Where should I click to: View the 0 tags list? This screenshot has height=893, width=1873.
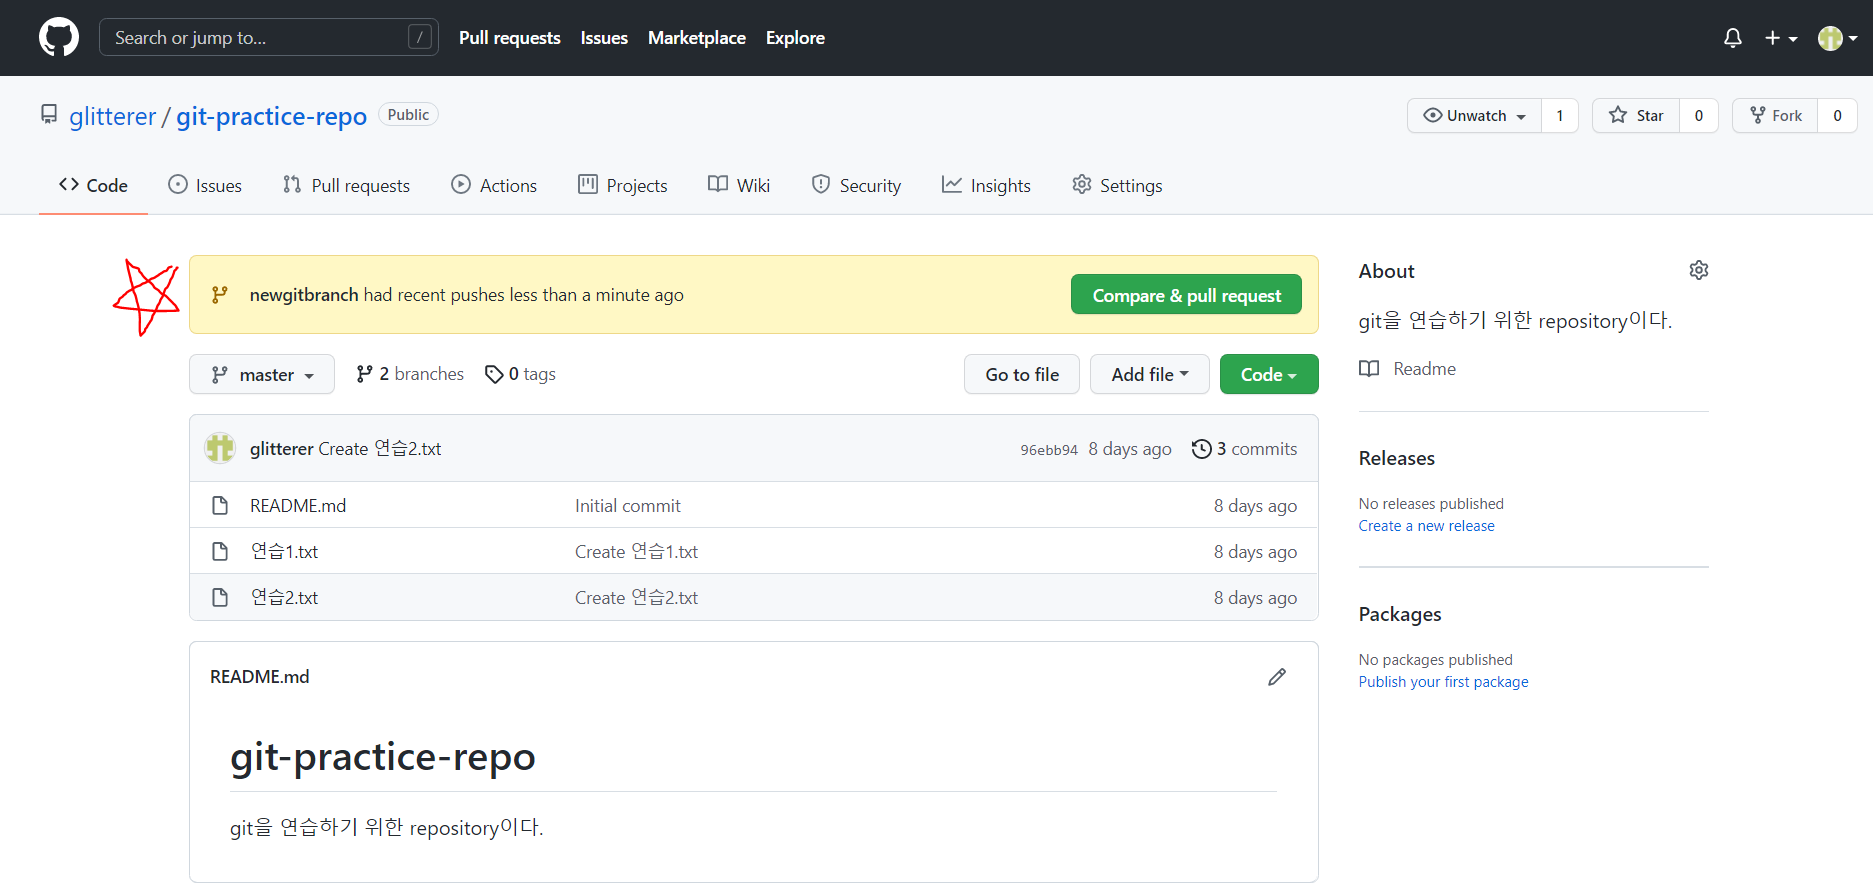520,374
